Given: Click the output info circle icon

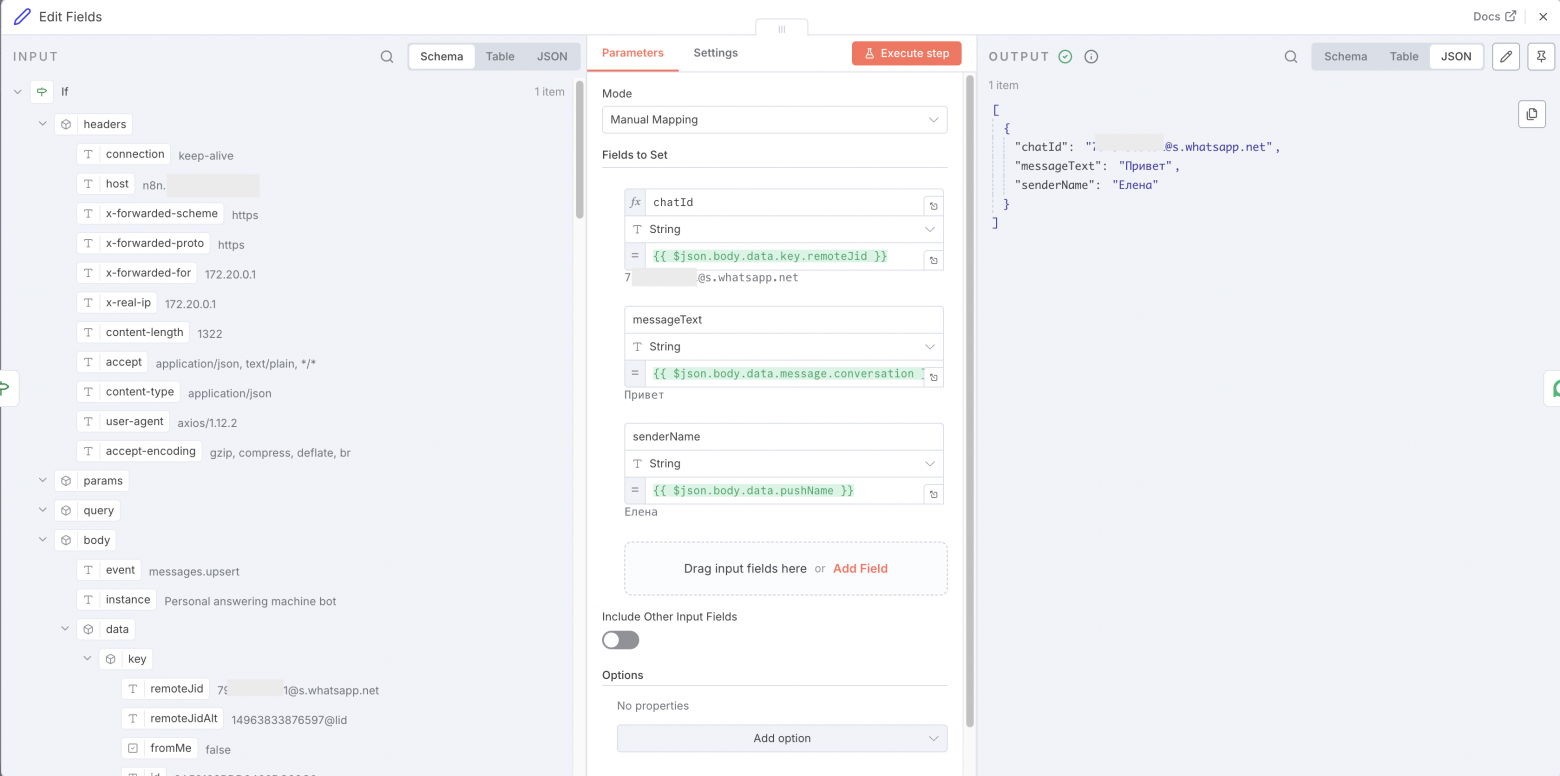Looking at the screenshot, I should point(1091,57).
